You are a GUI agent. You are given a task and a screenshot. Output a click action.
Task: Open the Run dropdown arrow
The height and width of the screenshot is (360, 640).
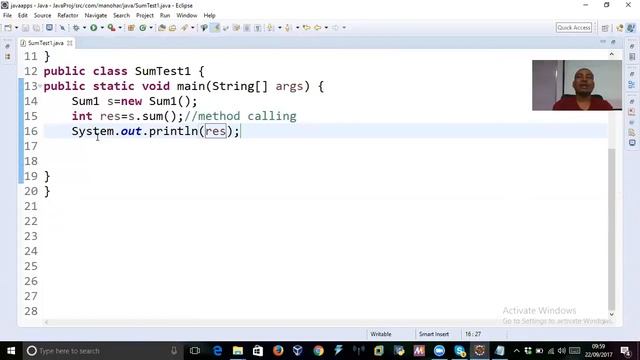coord(102,28)
